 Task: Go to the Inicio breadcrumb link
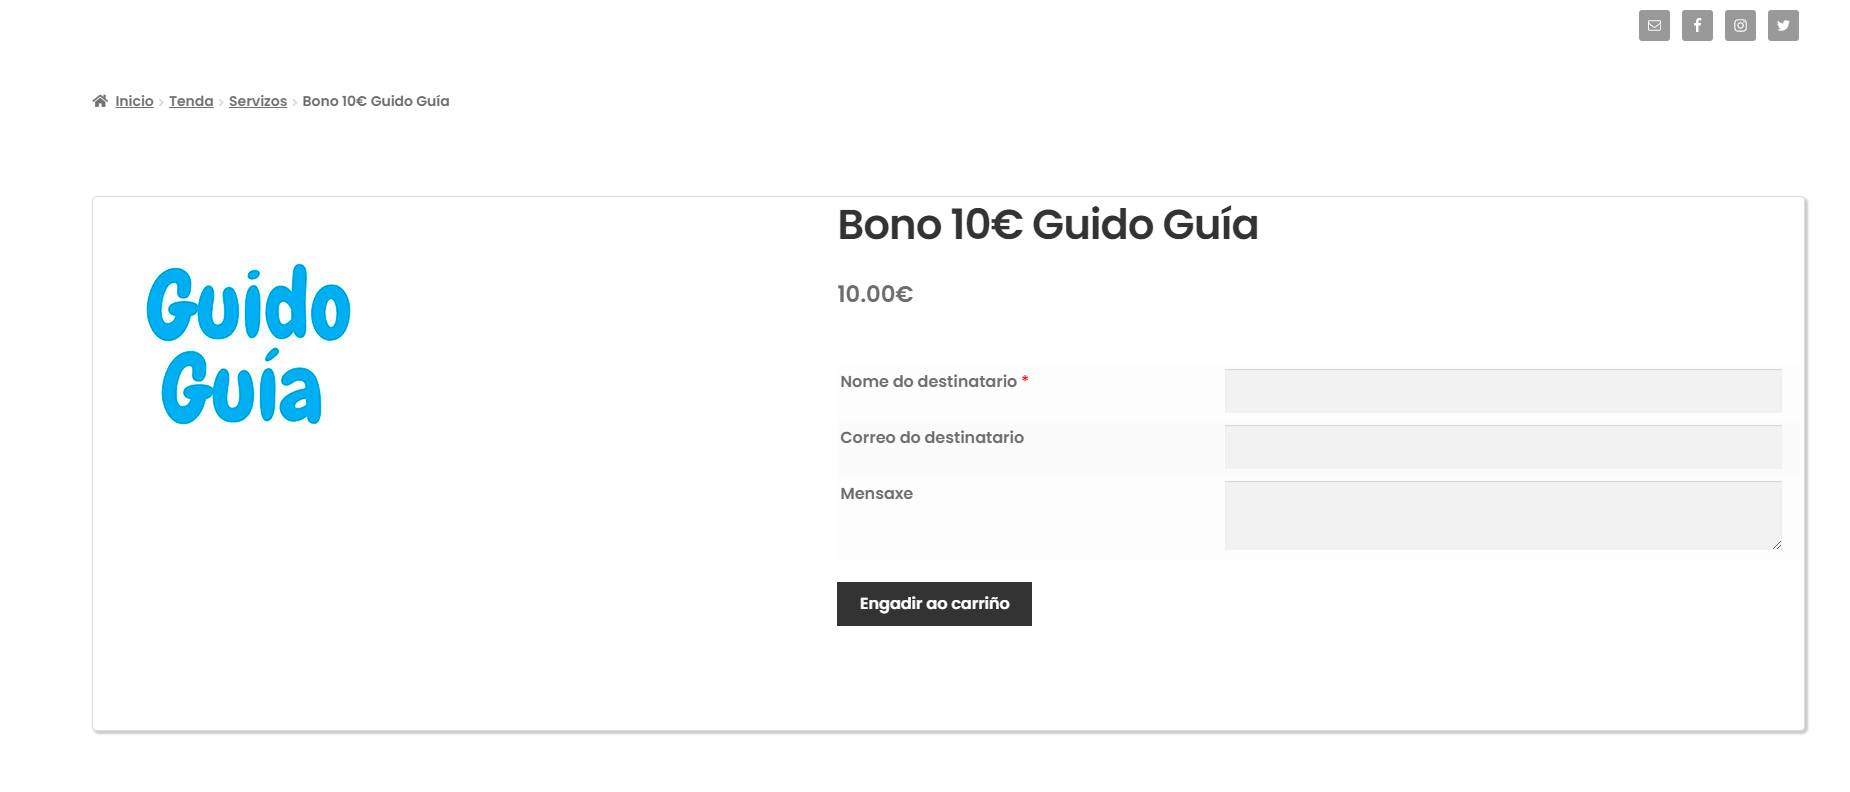[x=134, y=101]
